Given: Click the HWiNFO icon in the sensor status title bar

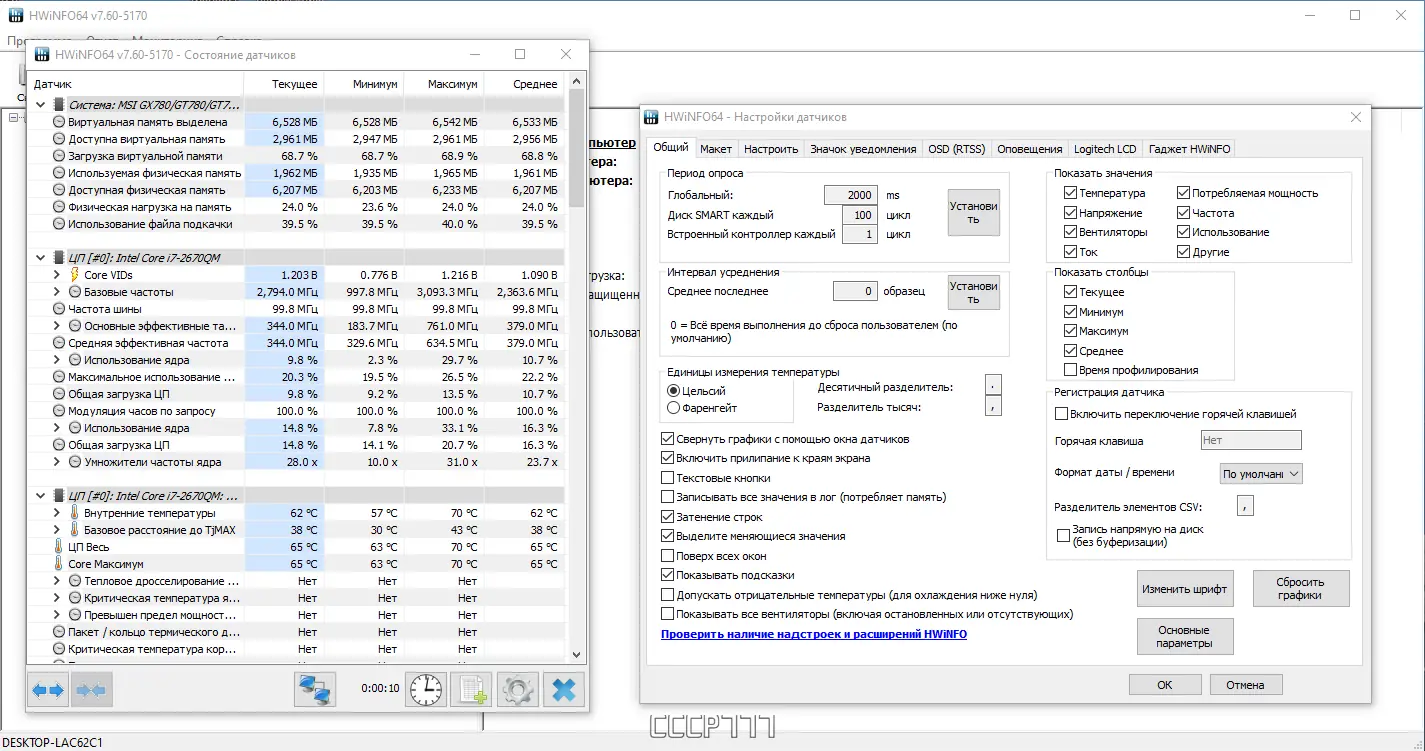Looking at the screenshot, I should point(43,54).
